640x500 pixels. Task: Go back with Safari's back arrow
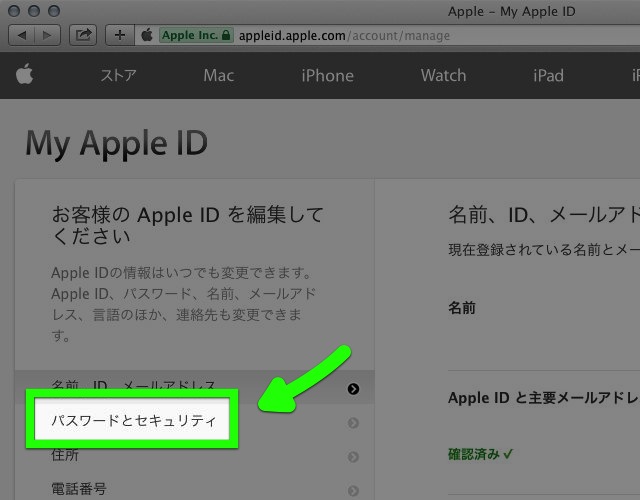[22, 36]
